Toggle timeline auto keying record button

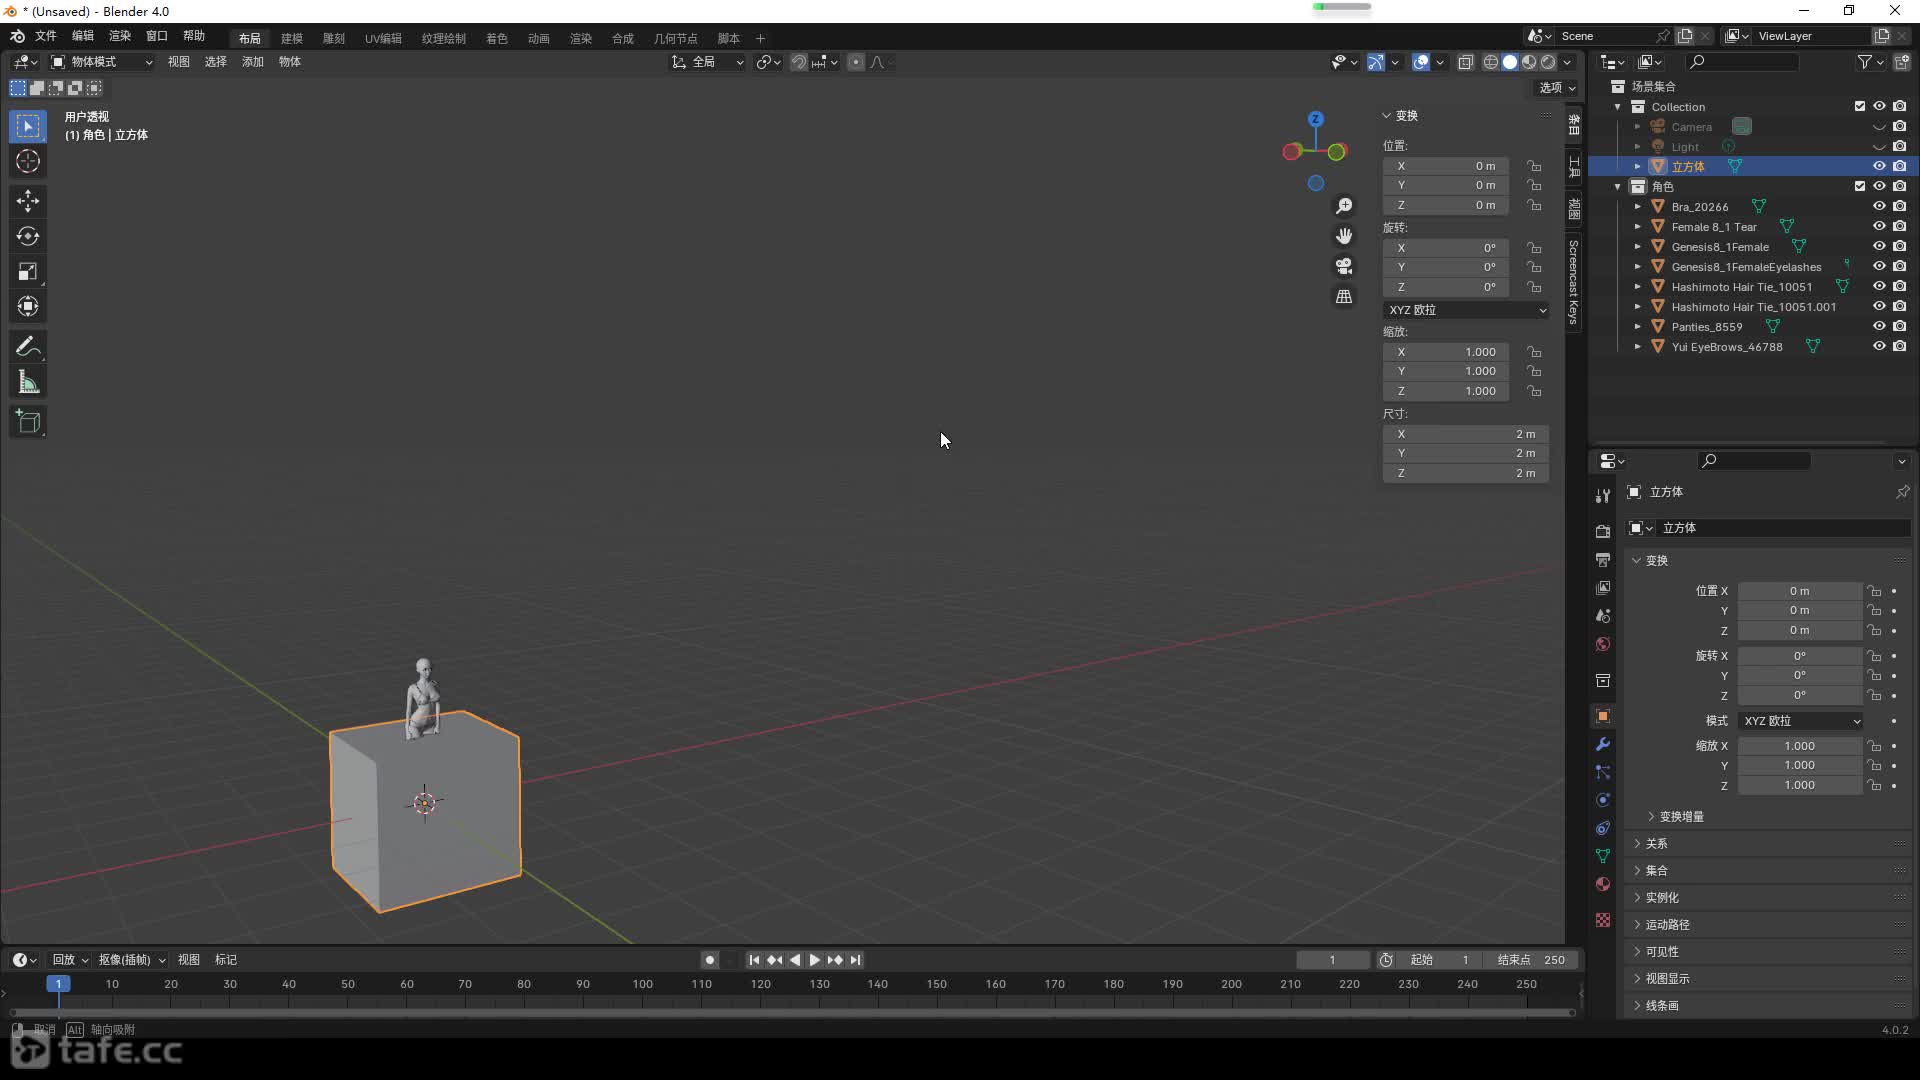coord(710,960)
